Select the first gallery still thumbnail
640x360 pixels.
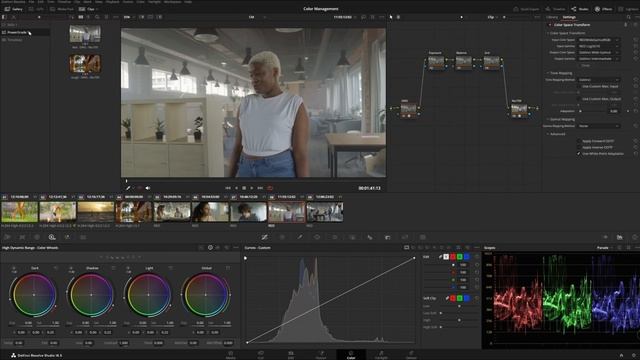pos(85,34)
